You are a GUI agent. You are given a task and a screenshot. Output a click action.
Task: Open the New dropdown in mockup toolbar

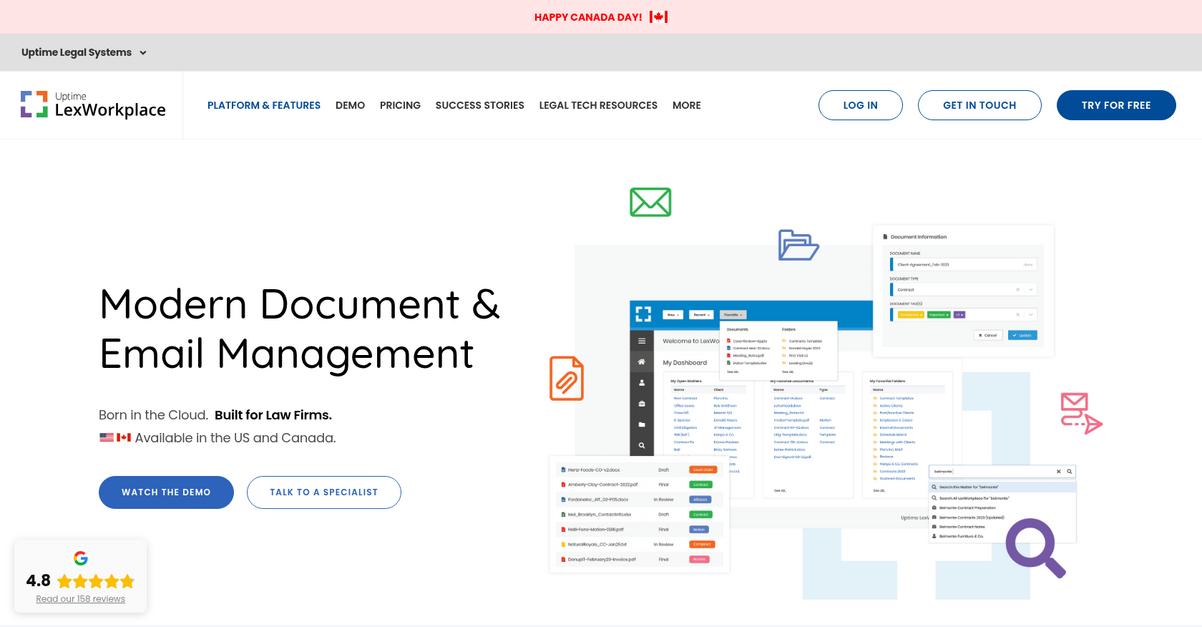click(673, 314)
